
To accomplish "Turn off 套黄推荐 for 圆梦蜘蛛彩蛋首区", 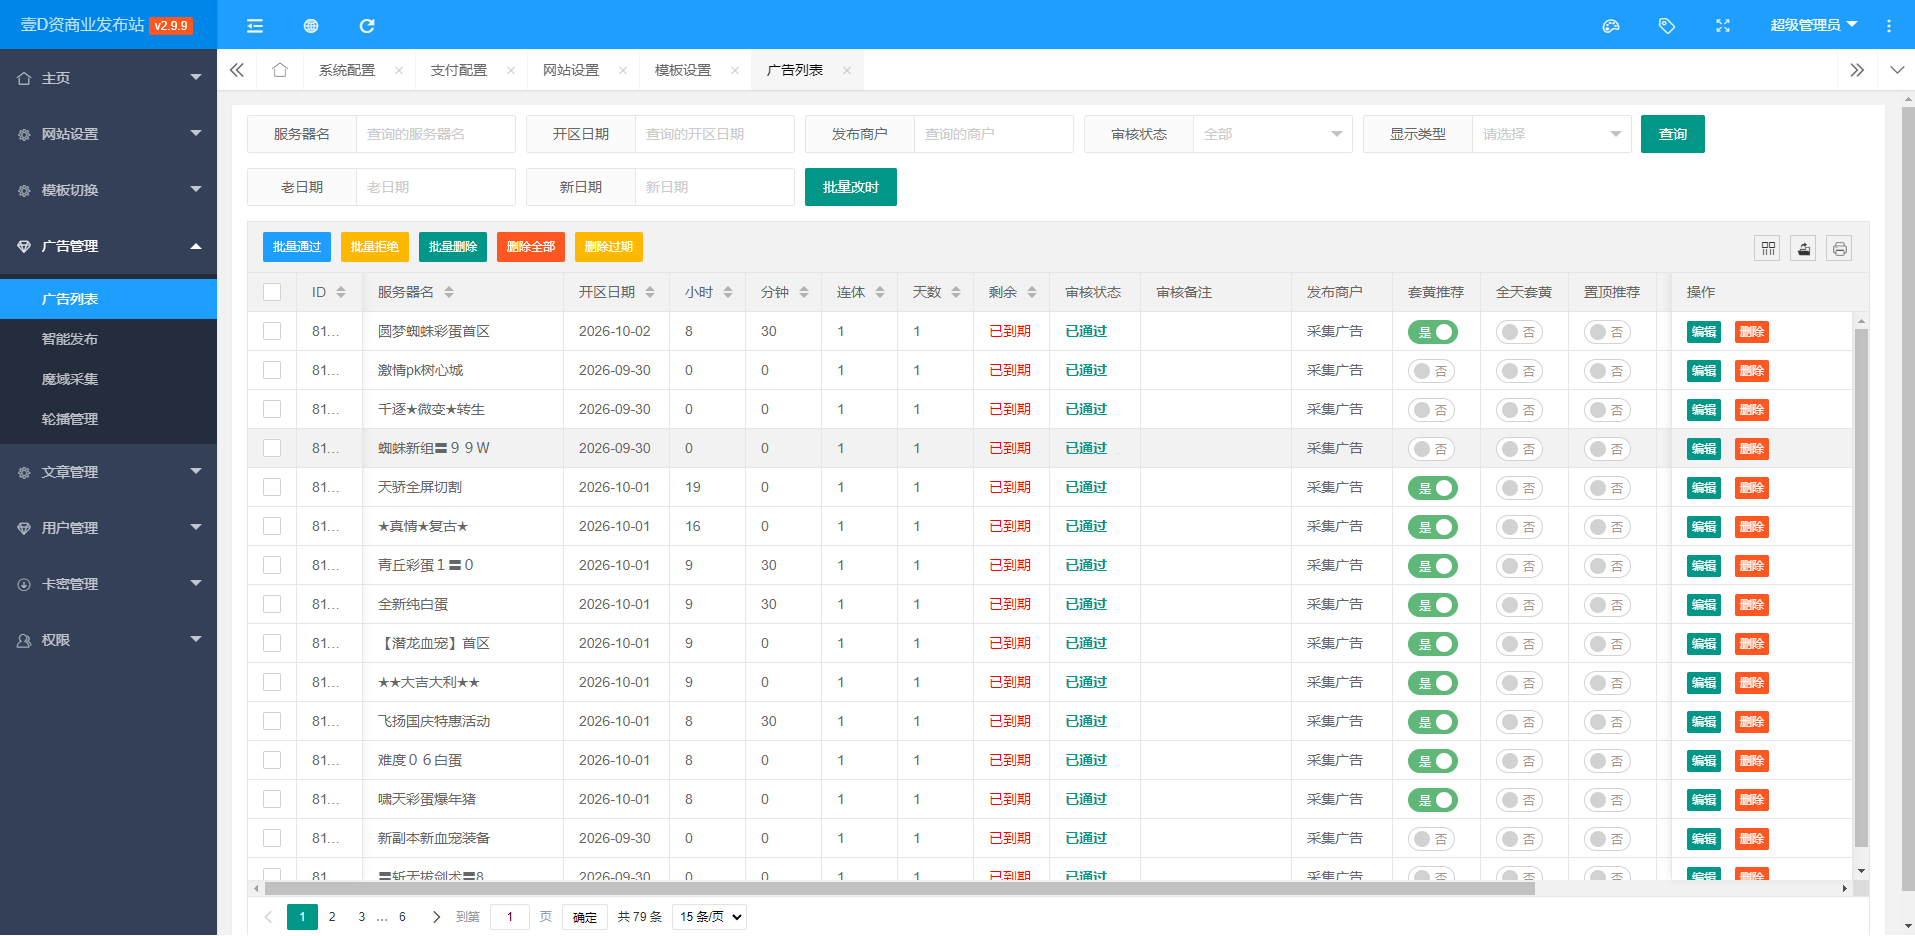I will [x=1433, y=332].
